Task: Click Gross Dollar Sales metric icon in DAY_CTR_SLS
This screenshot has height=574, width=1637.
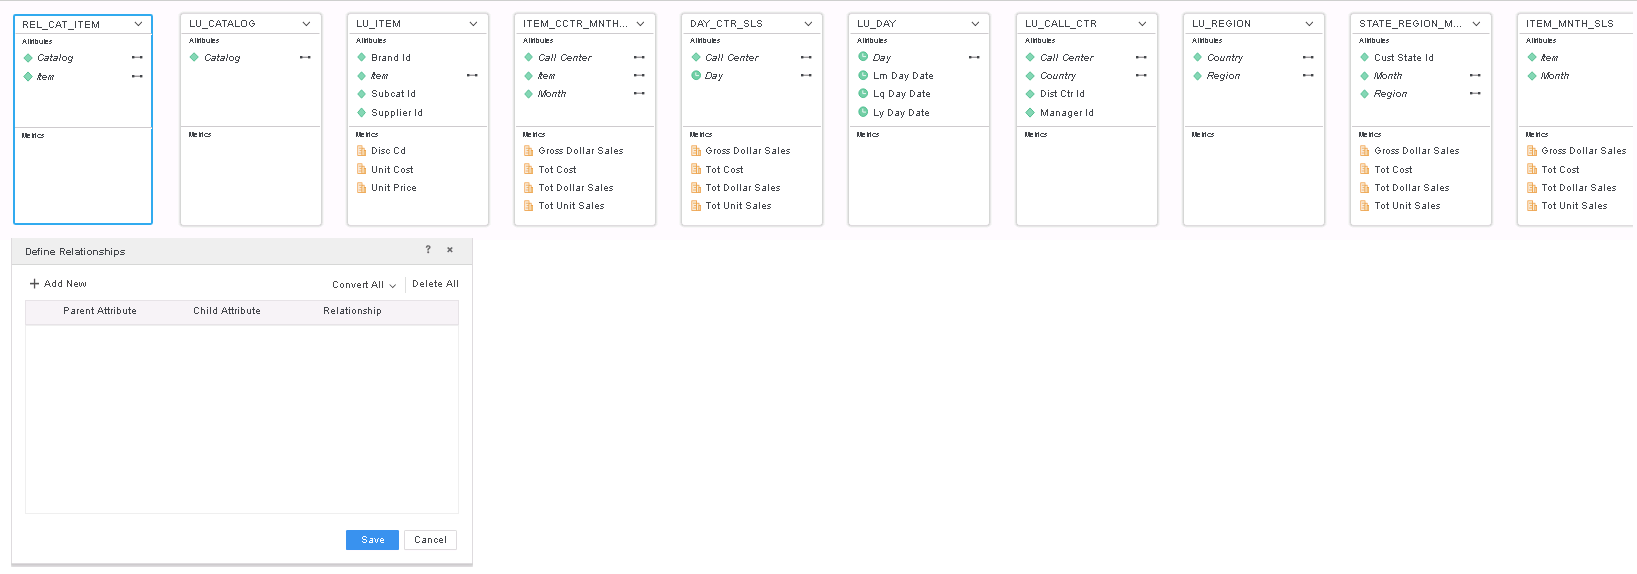Action: click(696, 151)
